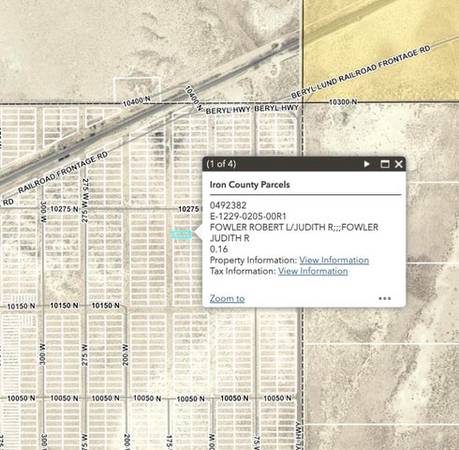The height and width of the screenshot is (450, 459).
Task: Click the (1 of 4) feature counter
Action: coord(221,164)
